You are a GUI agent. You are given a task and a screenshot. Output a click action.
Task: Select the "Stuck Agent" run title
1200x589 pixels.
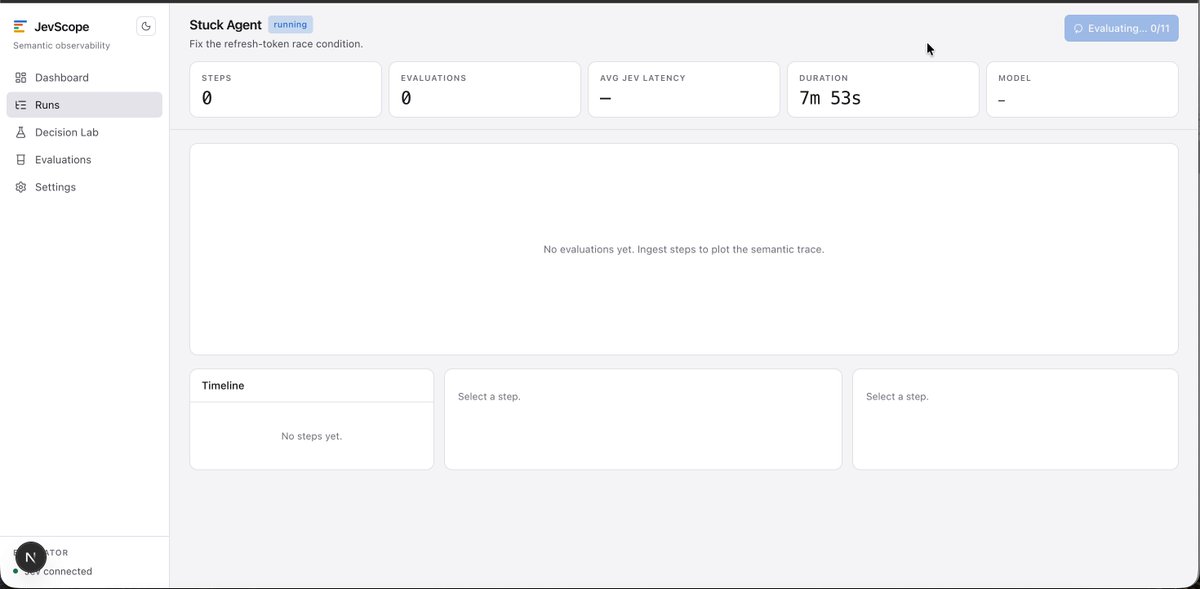point(225,24)
